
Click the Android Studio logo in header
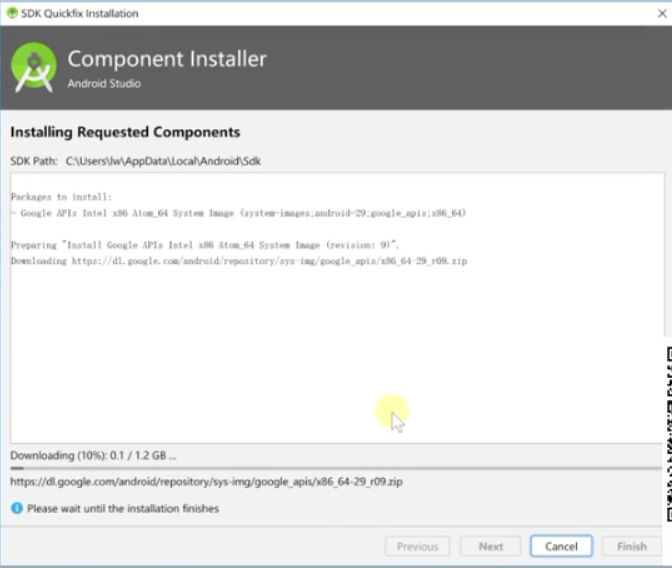33,67
